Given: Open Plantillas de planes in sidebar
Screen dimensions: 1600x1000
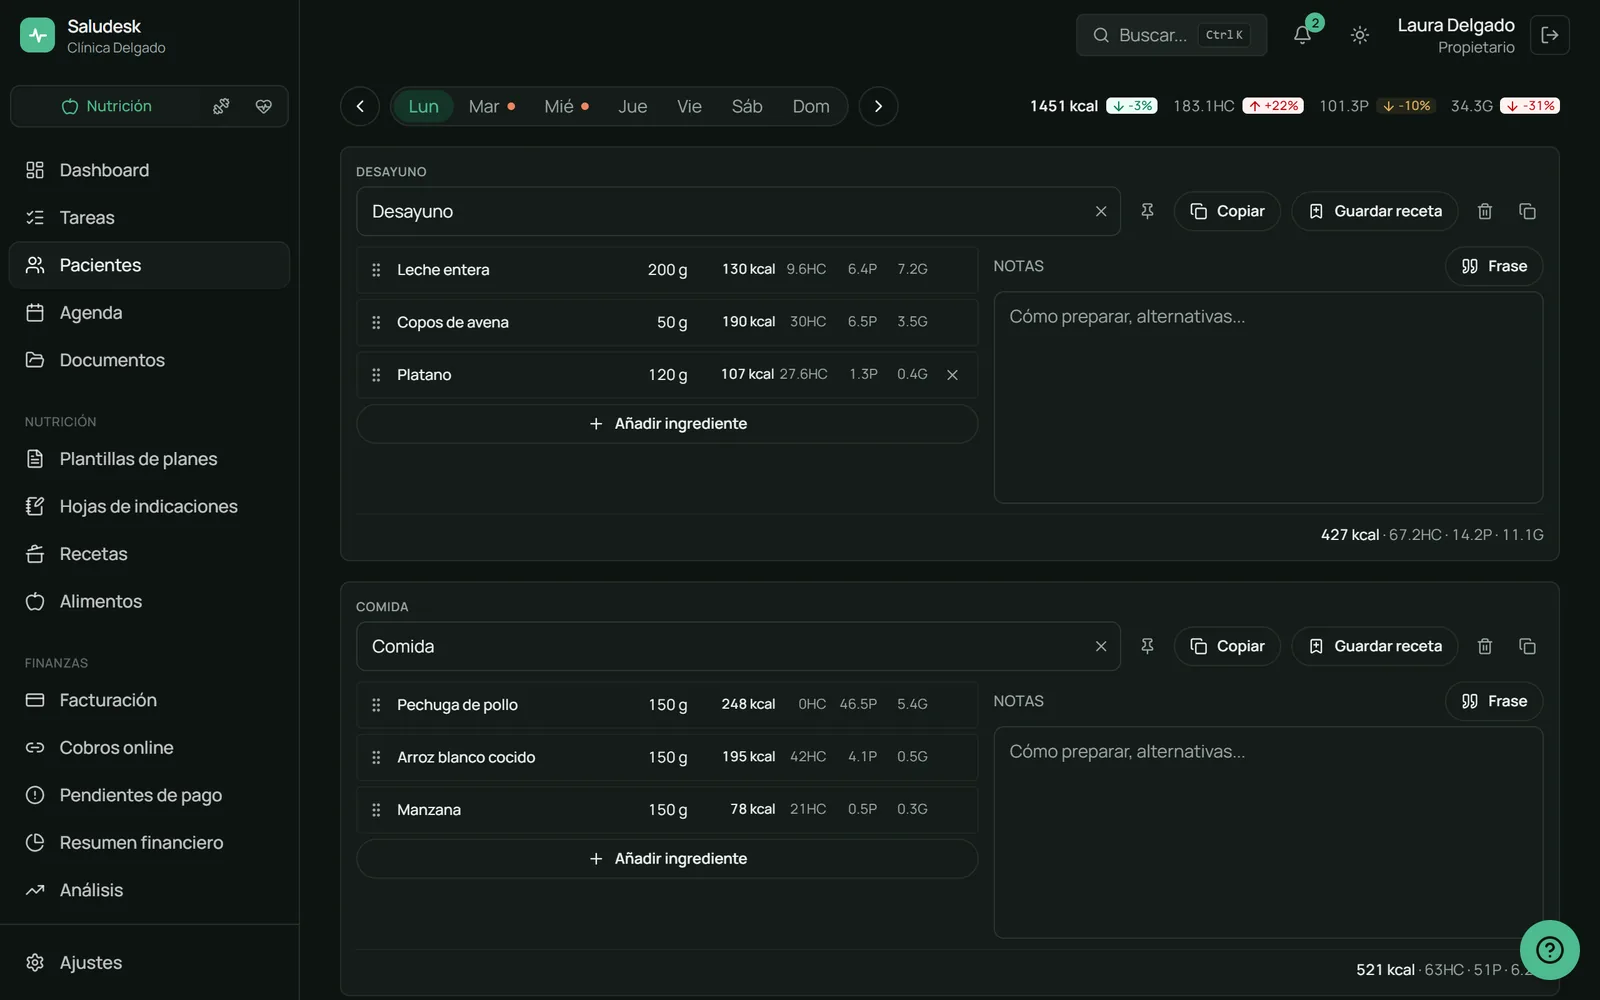Looking at the screenshot, I should [149, 459].
